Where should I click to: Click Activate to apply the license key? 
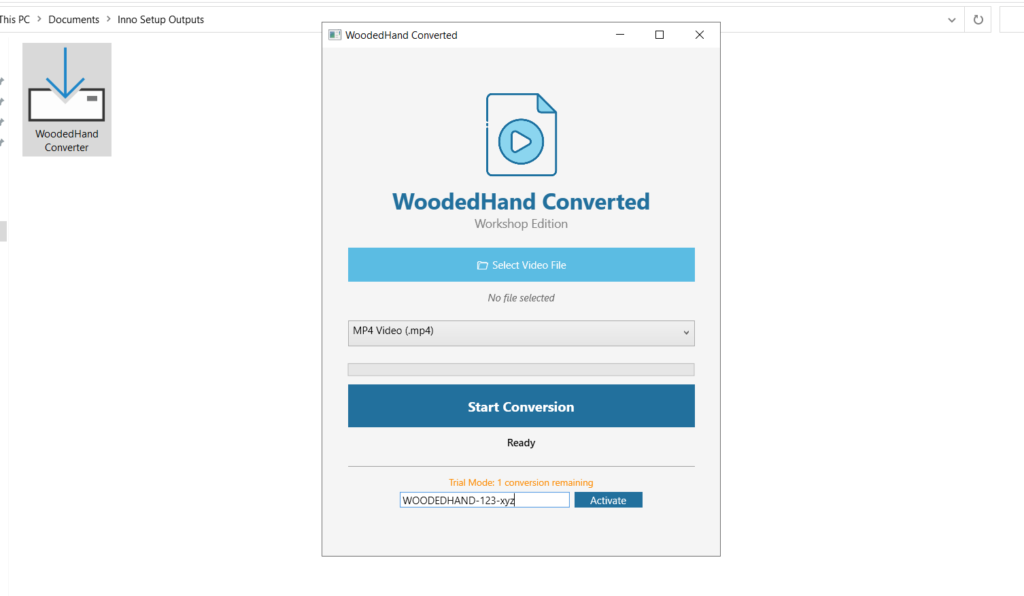click(608, 500)
